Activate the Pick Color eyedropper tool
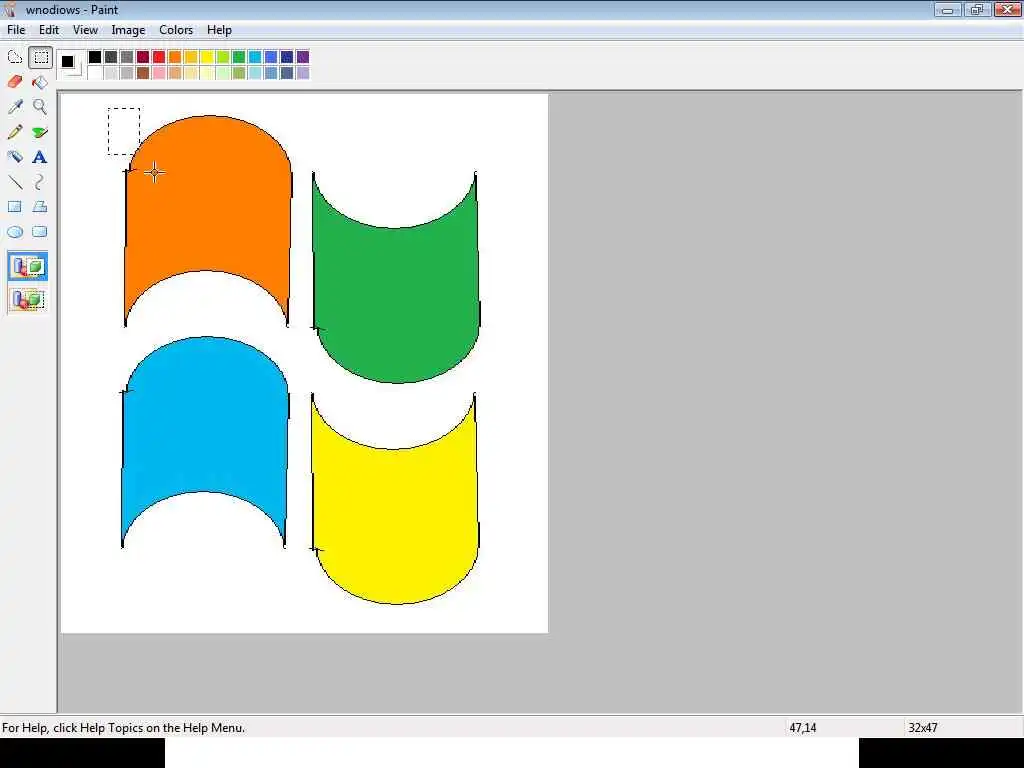1024x768 pixels. click(15, 107)
